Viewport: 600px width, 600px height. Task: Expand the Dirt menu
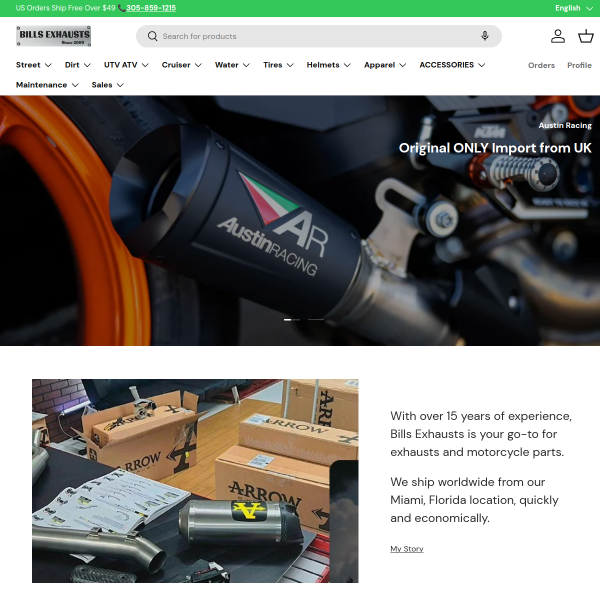(x=78, y=65)
